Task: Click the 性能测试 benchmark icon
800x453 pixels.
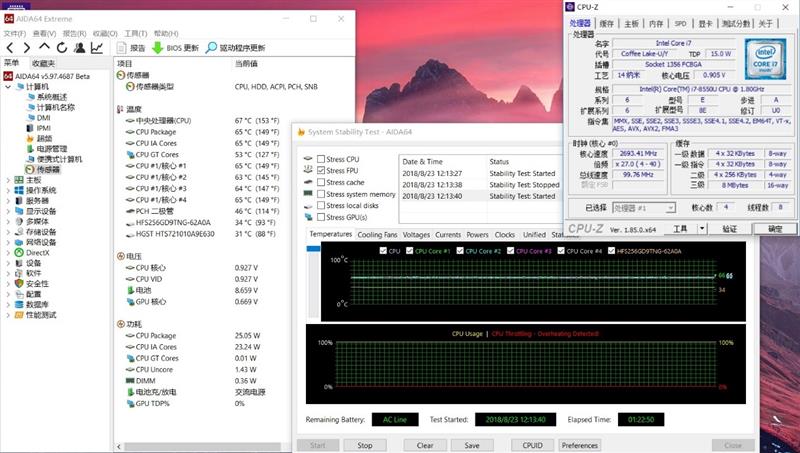Action: tap(19, 315)
